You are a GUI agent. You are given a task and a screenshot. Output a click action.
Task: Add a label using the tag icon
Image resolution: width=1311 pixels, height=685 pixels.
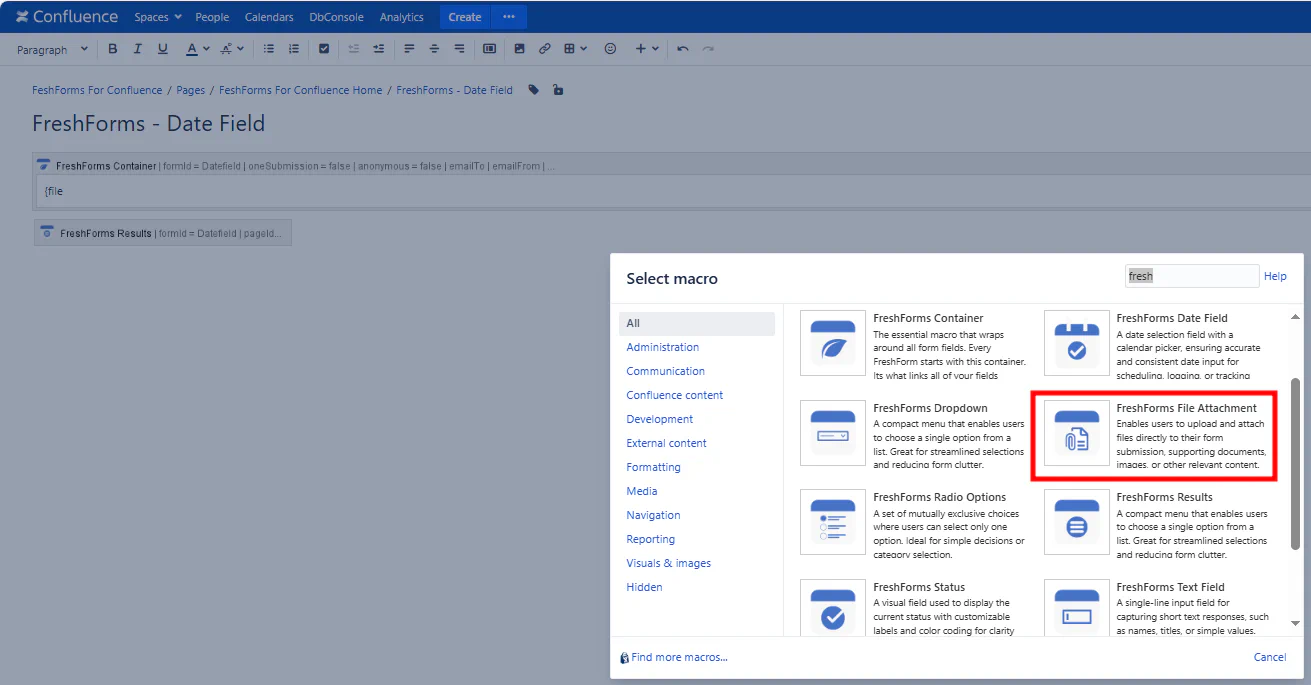pos(532,89)
